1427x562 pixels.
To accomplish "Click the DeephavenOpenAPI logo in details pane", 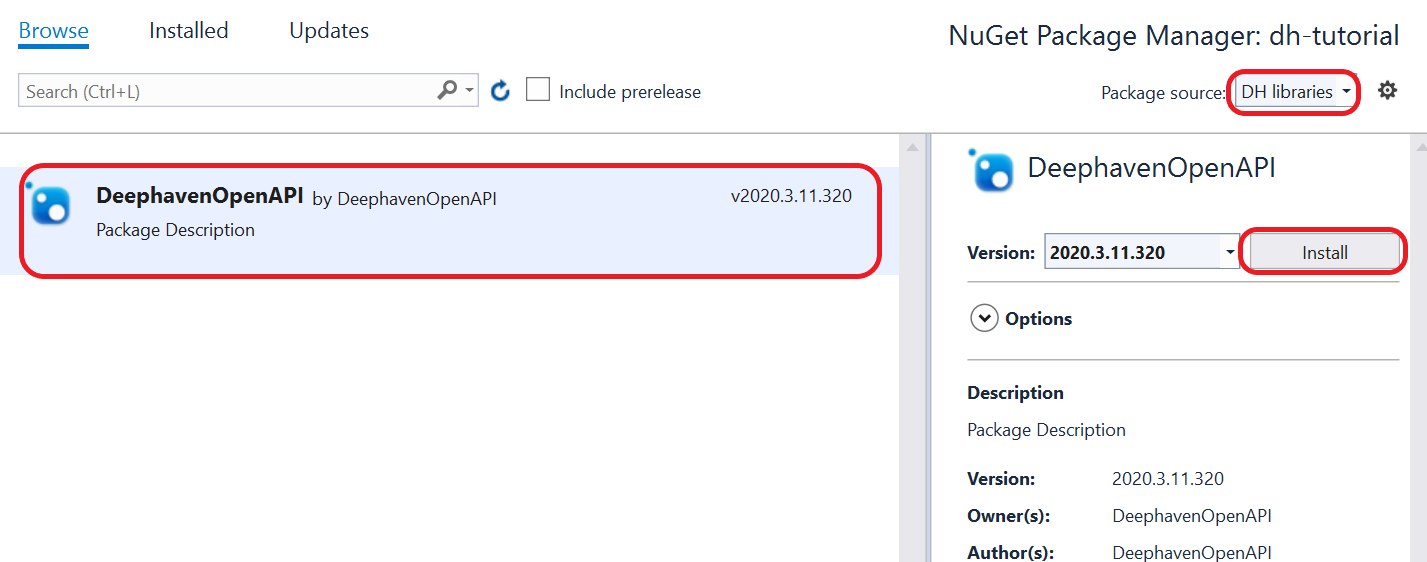I will (x=992, y=170).
